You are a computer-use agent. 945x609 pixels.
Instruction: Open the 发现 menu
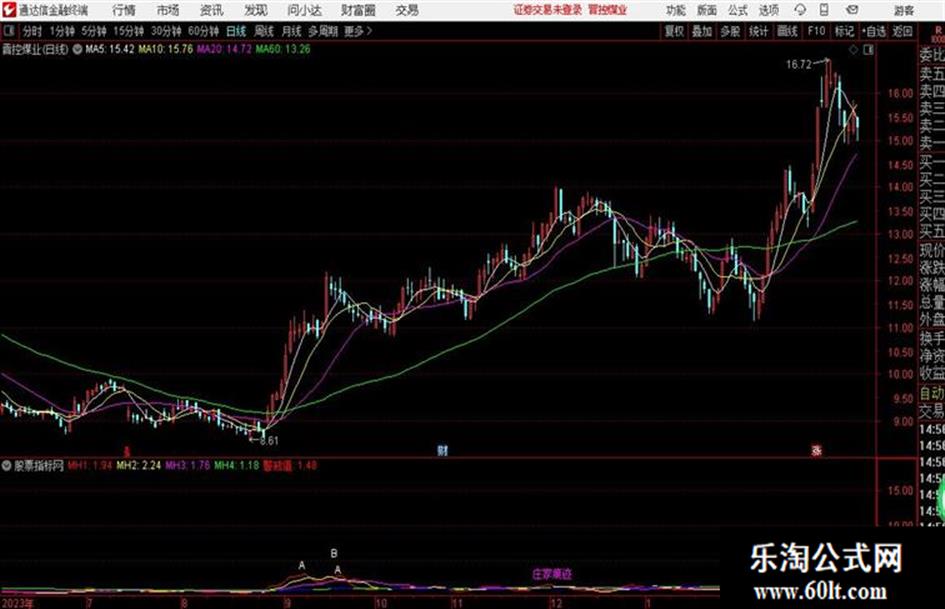256,10
